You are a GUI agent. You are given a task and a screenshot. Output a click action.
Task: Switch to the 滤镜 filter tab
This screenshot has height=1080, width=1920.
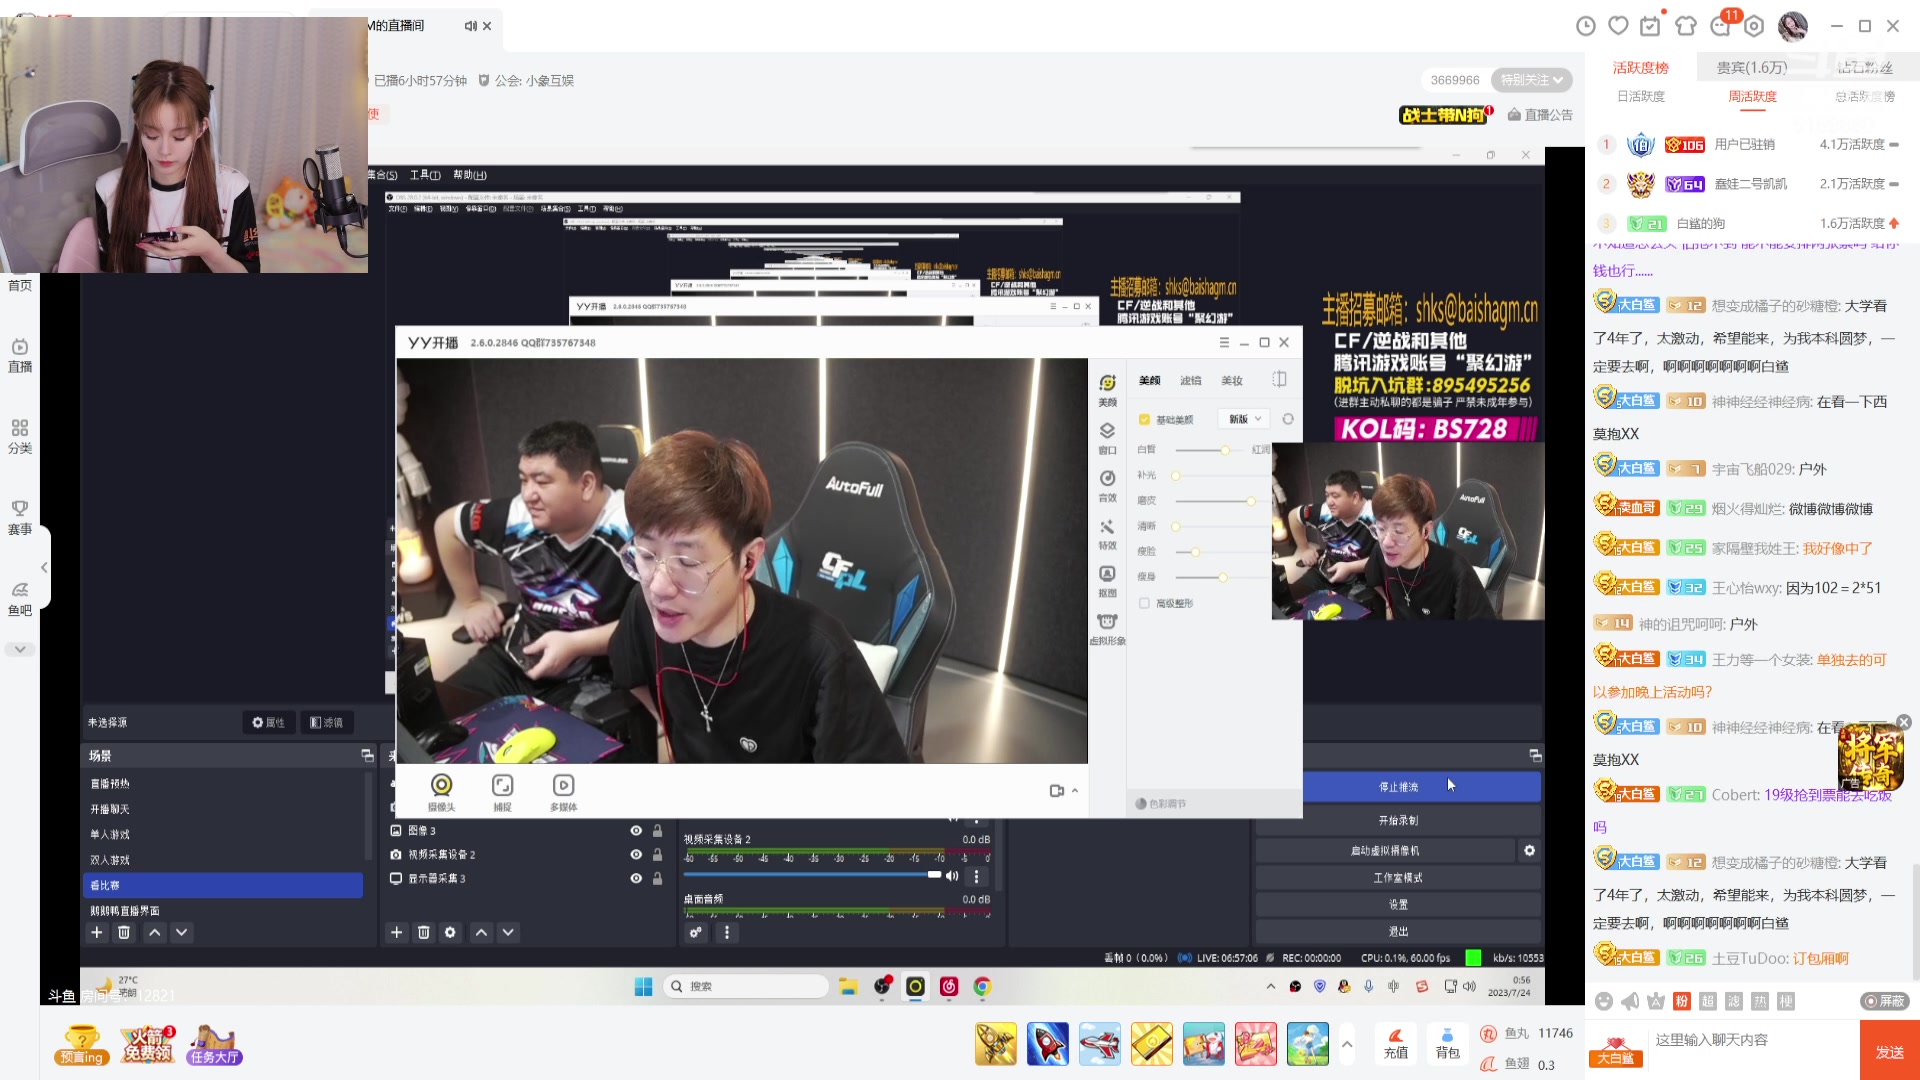1190,380
